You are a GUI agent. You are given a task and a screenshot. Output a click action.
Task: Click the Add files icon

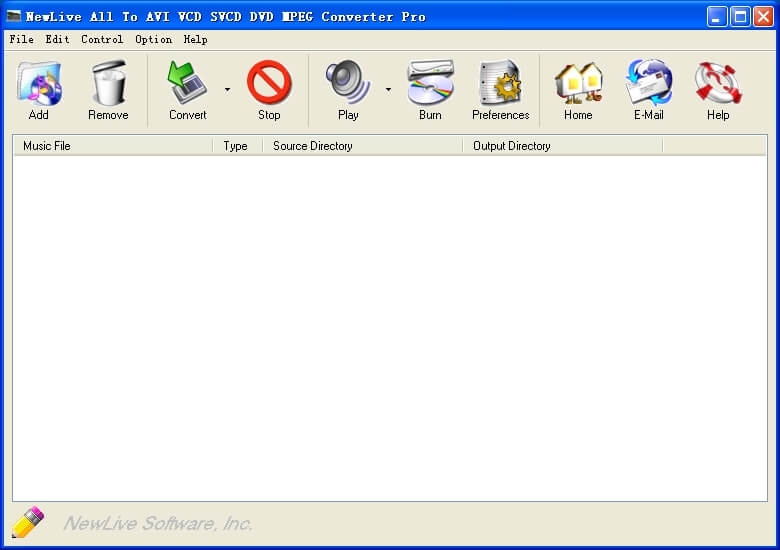38,85
